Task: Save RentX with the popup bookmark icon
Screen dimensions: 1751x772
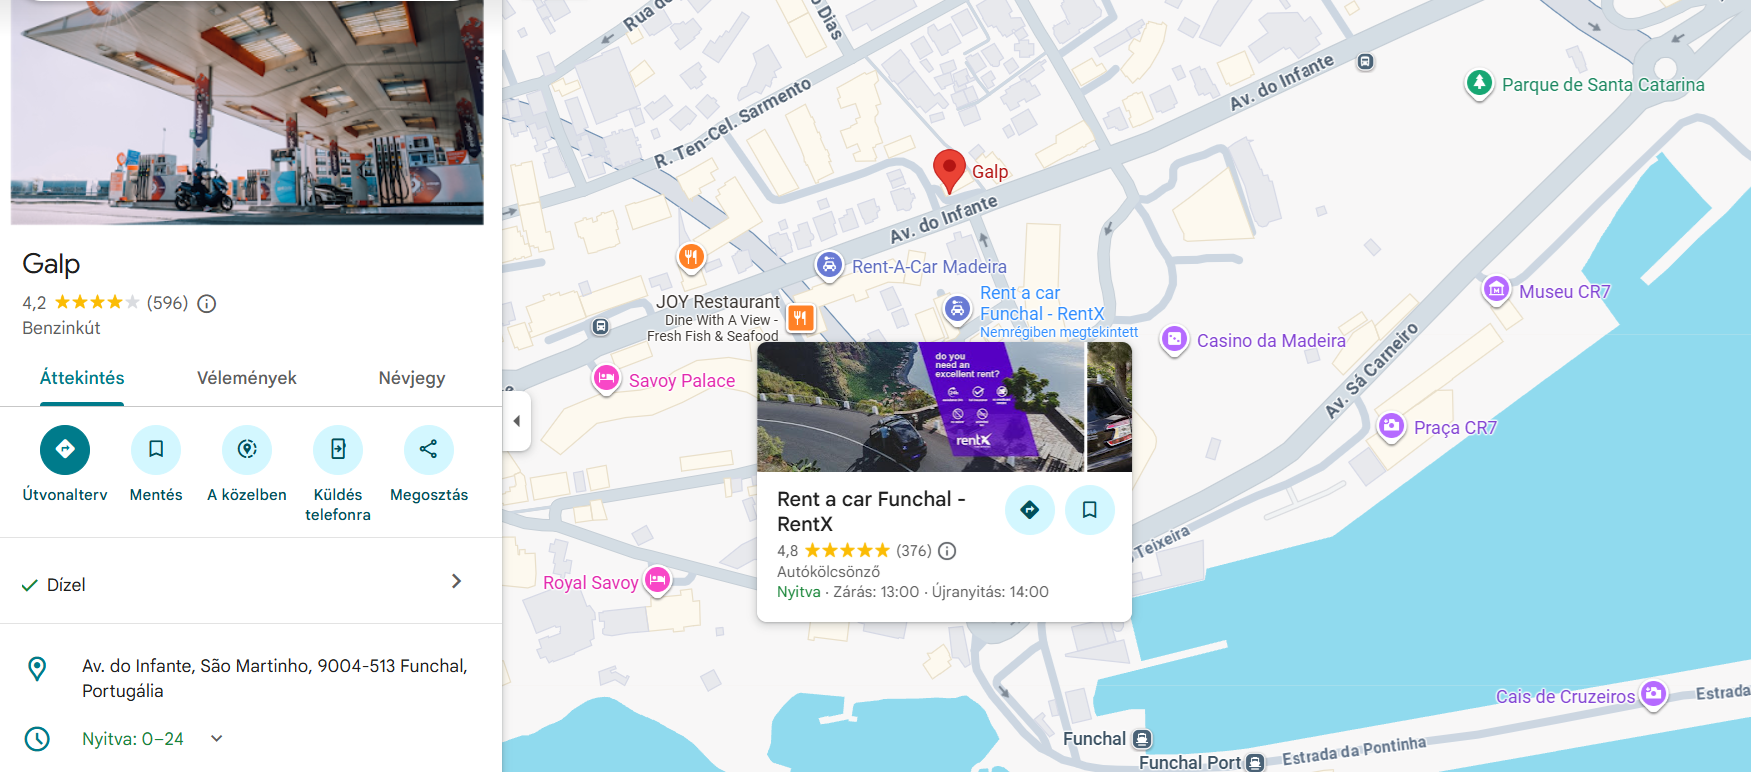Action: (x=1089, y=510)
